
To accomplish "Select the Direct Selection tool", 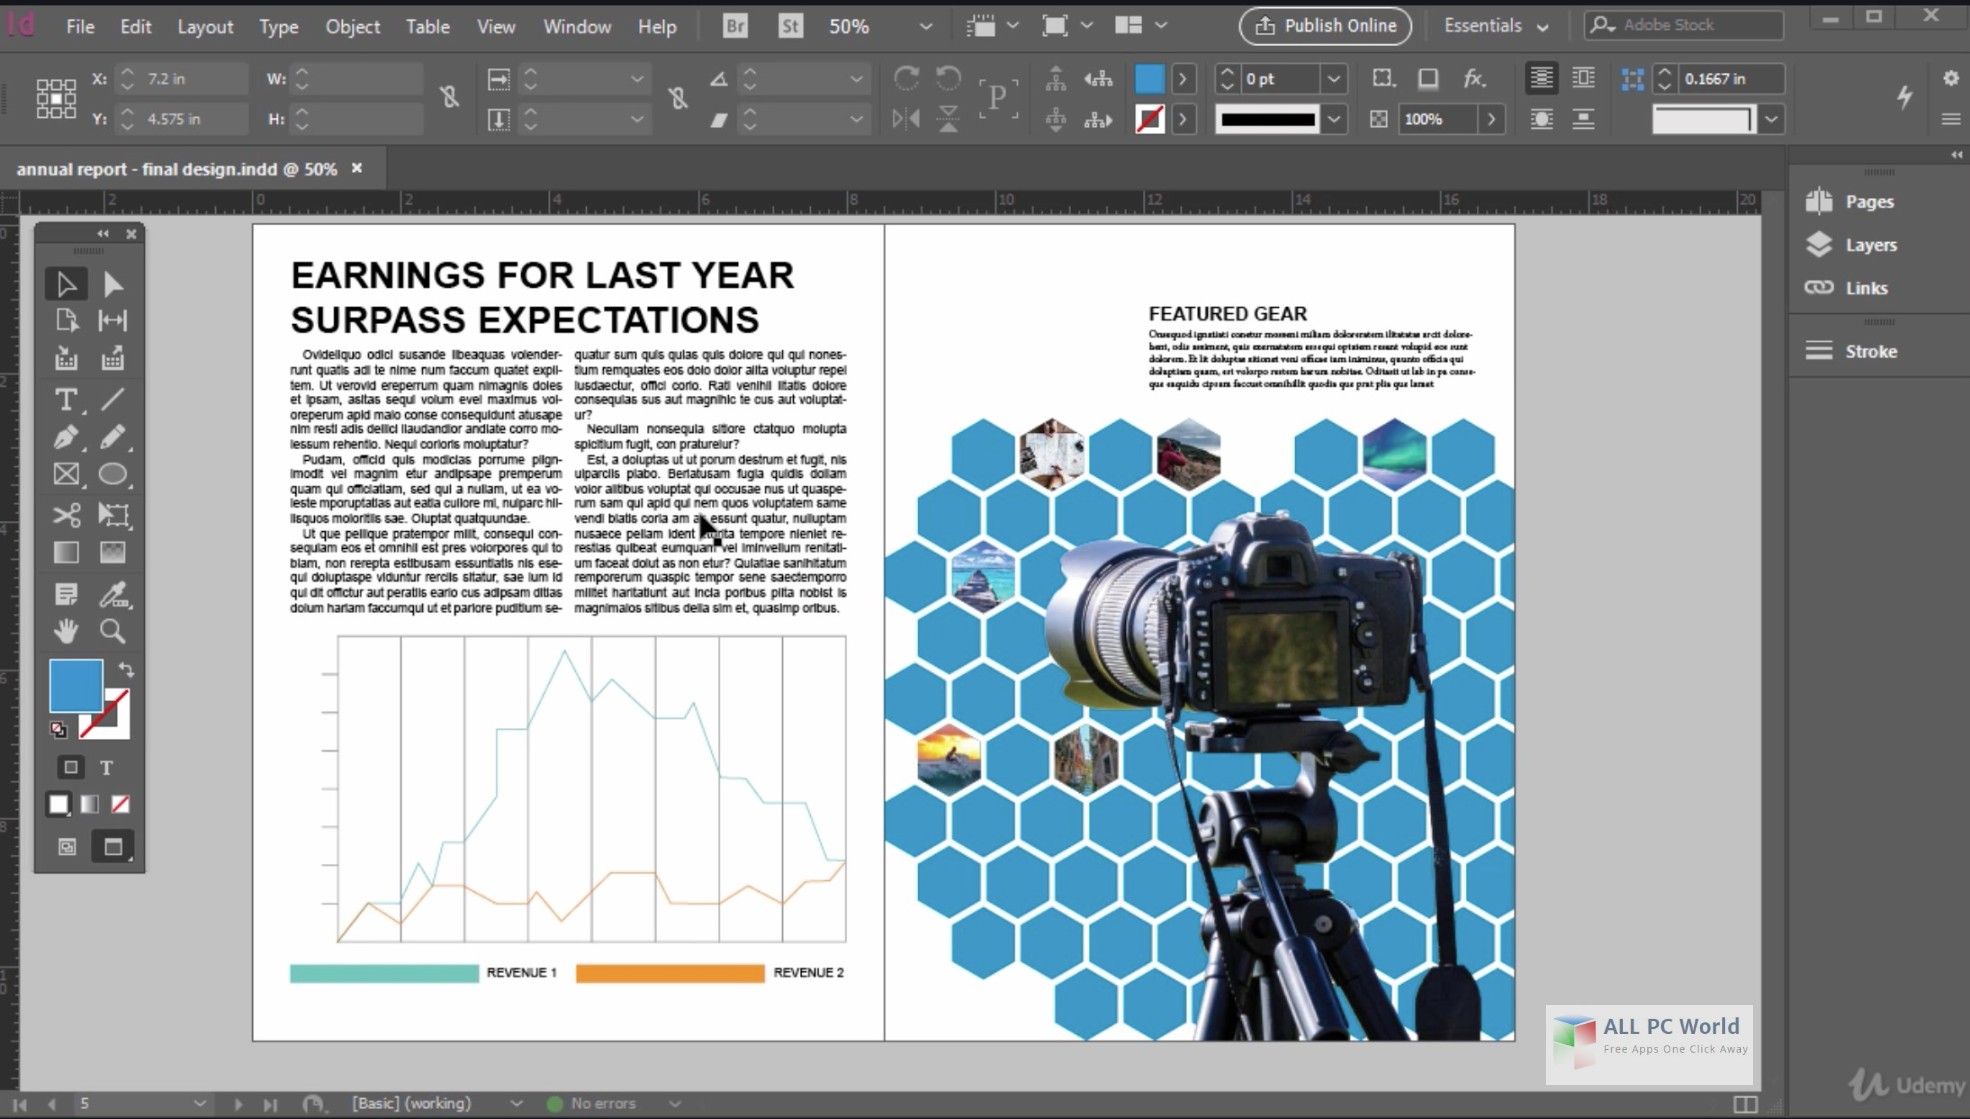I will pos(114,283).
